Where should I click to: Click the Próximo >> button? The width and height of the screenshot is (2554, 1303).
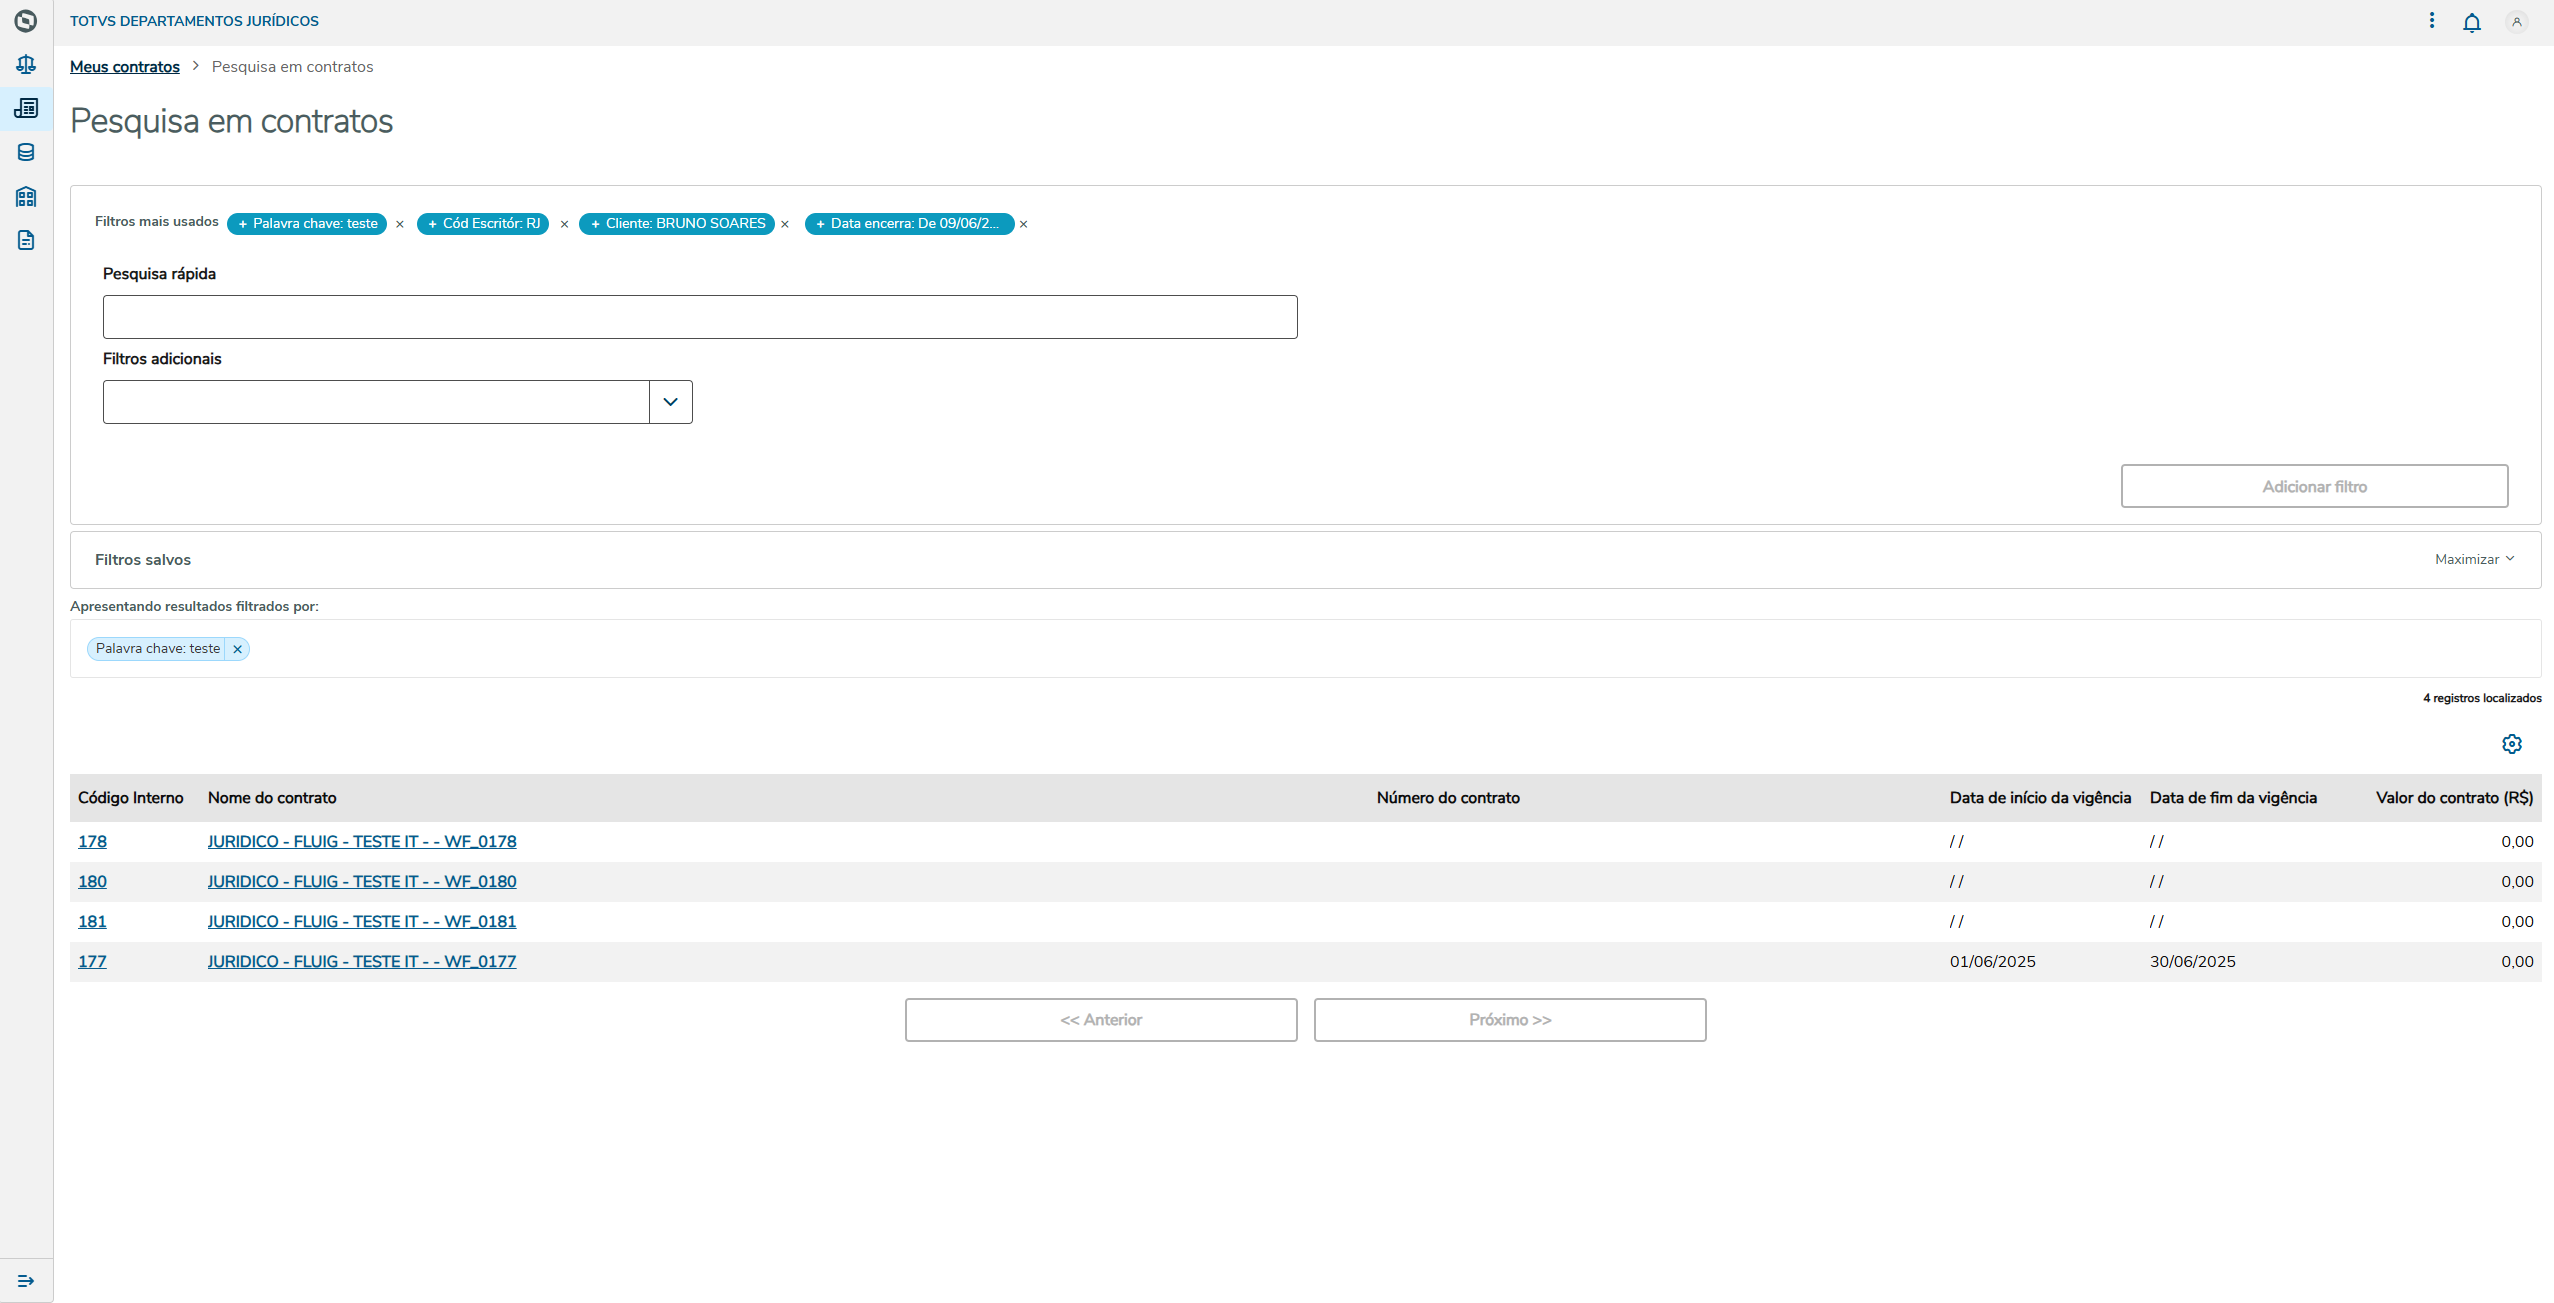tap(1509, 1020)
